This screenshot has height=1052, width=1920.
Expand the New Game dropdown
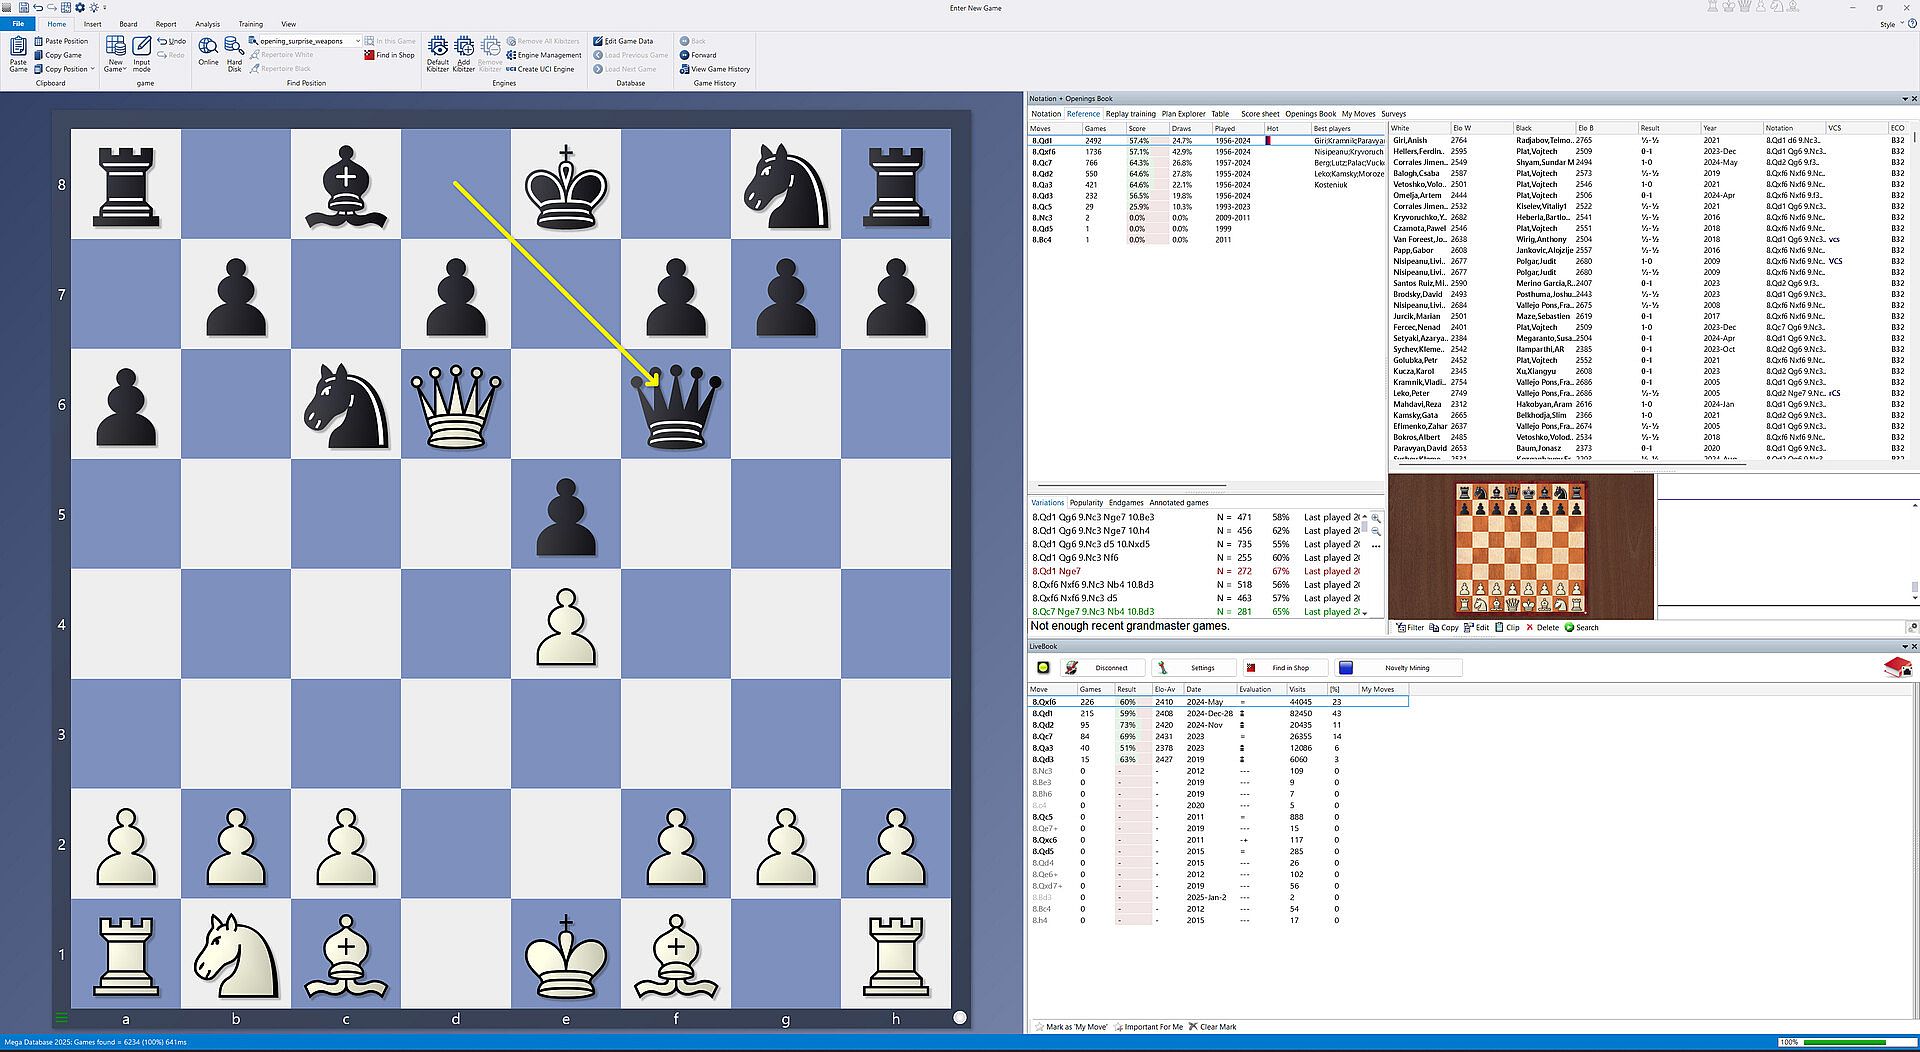(116, 69)
